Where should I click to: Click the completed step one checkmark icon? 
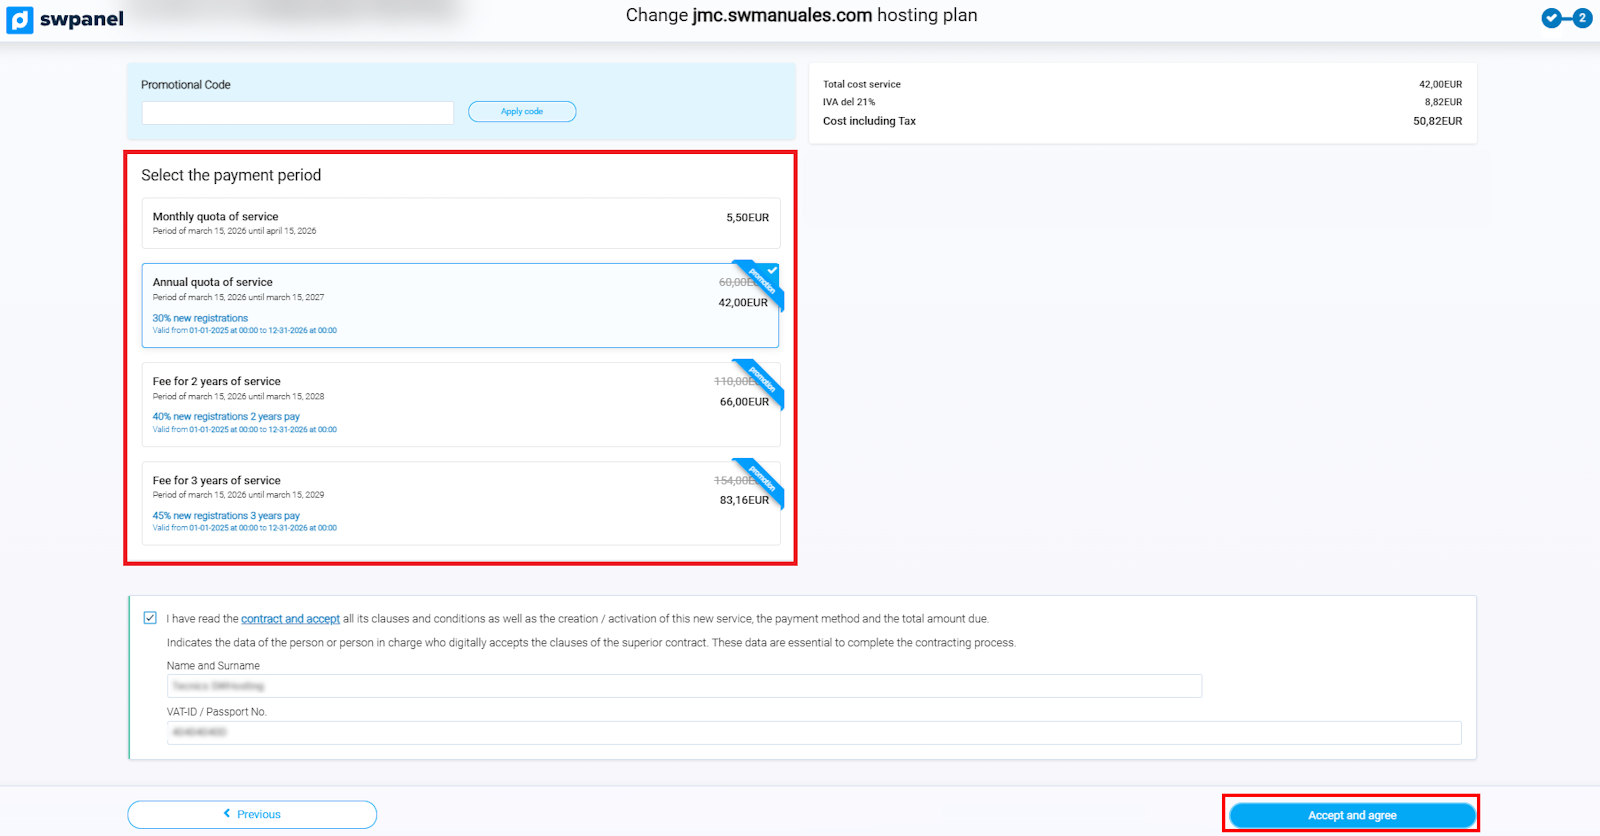(x=1551, y=18)
